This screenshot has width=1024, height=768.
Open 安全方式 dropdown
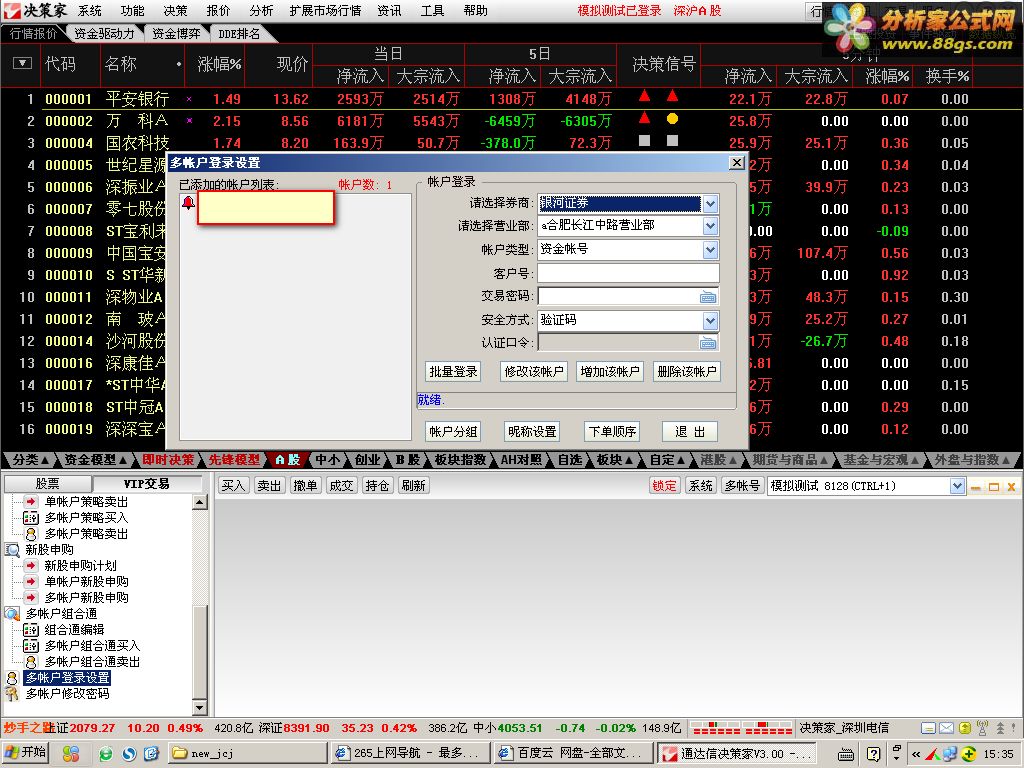pos(711,320)
